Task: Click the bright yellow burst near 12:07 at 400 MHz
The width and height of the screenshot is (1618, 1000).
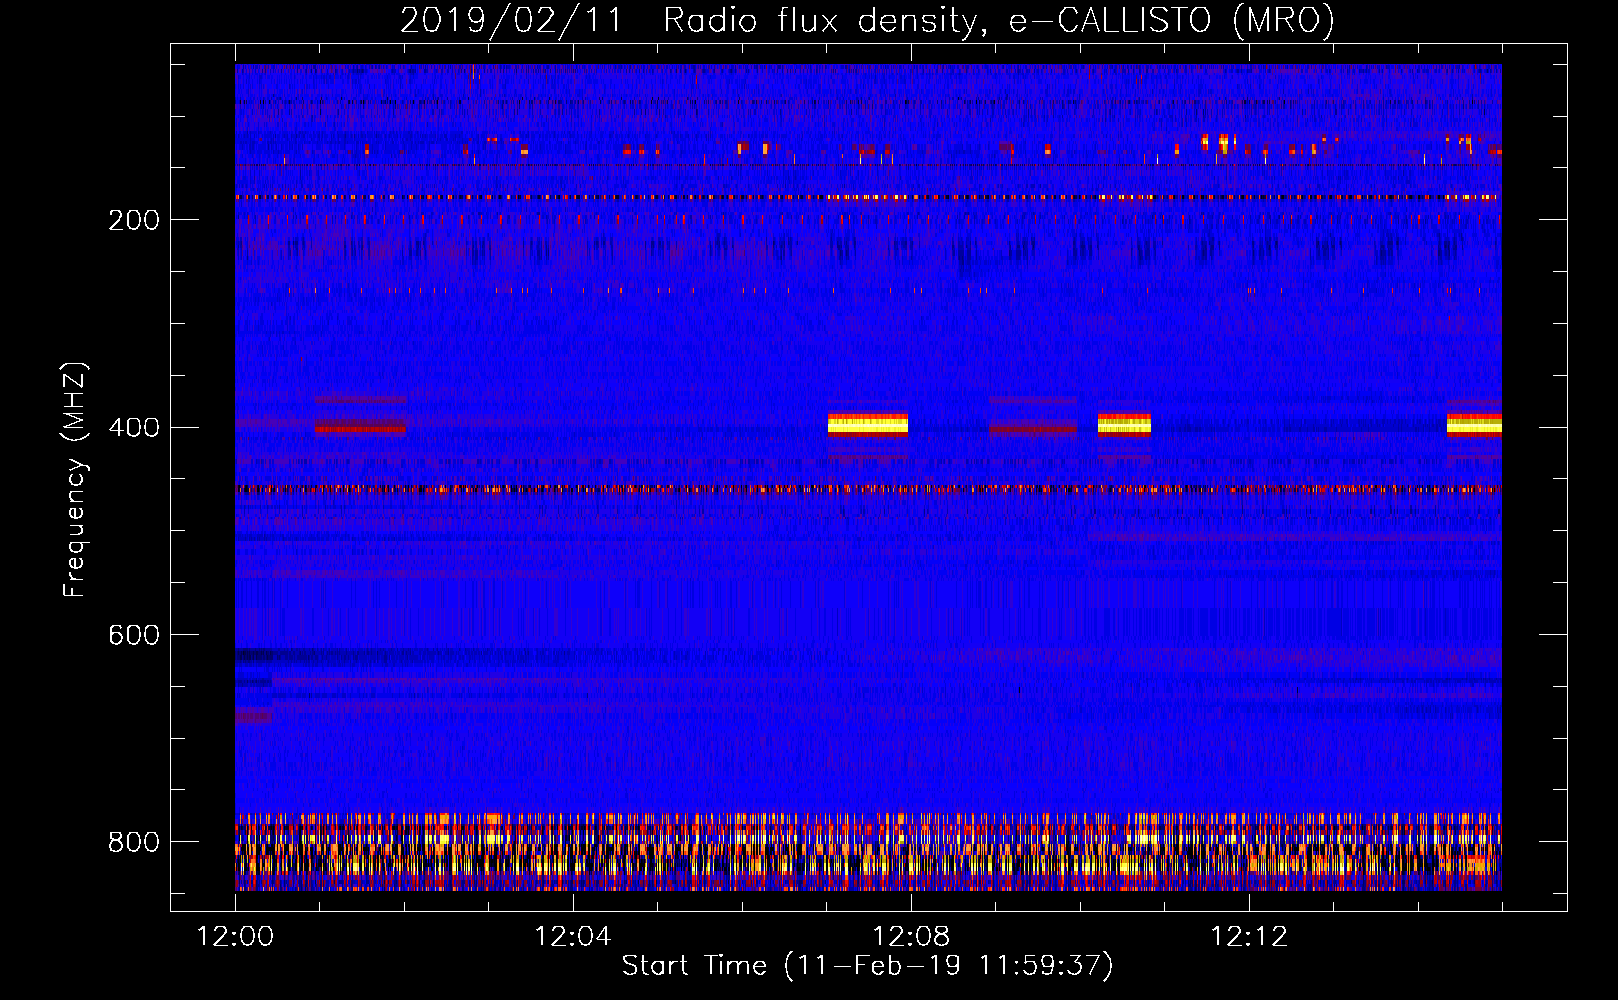Action: [x=868, y=425]
